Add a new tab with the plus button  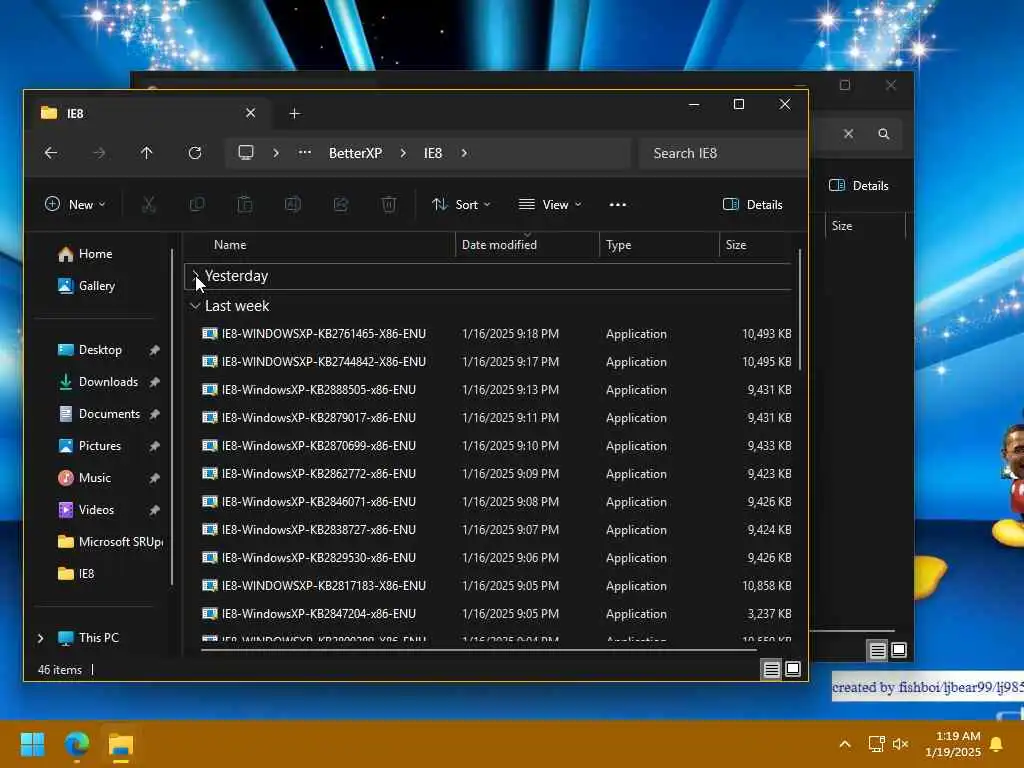coord(295,114)
